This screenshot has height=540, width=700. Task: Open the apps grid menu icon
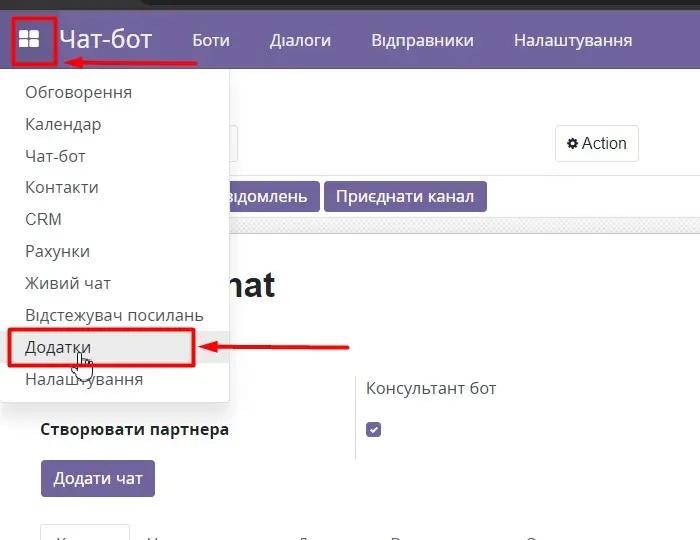[29, 39]
